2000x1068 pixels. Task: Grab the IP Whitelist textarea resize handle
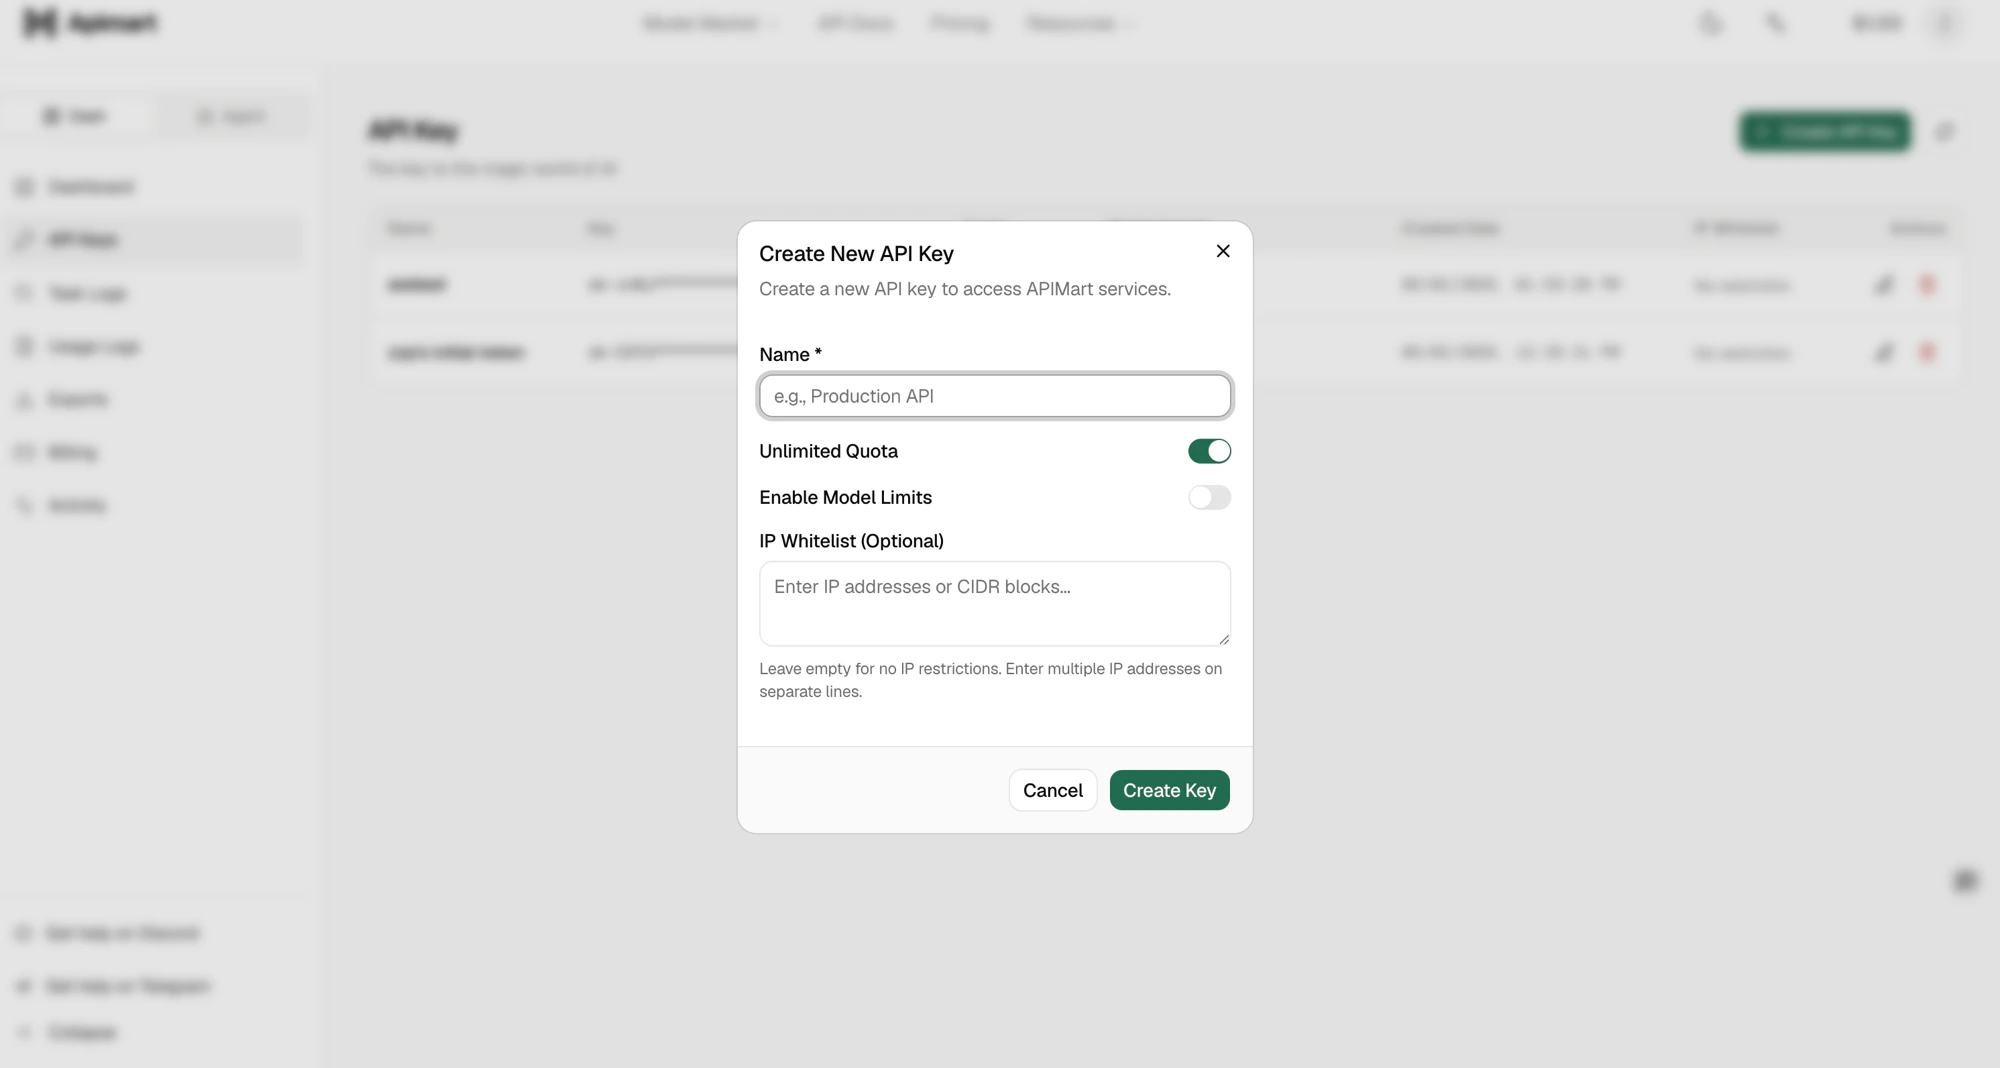coord(1224,639)
